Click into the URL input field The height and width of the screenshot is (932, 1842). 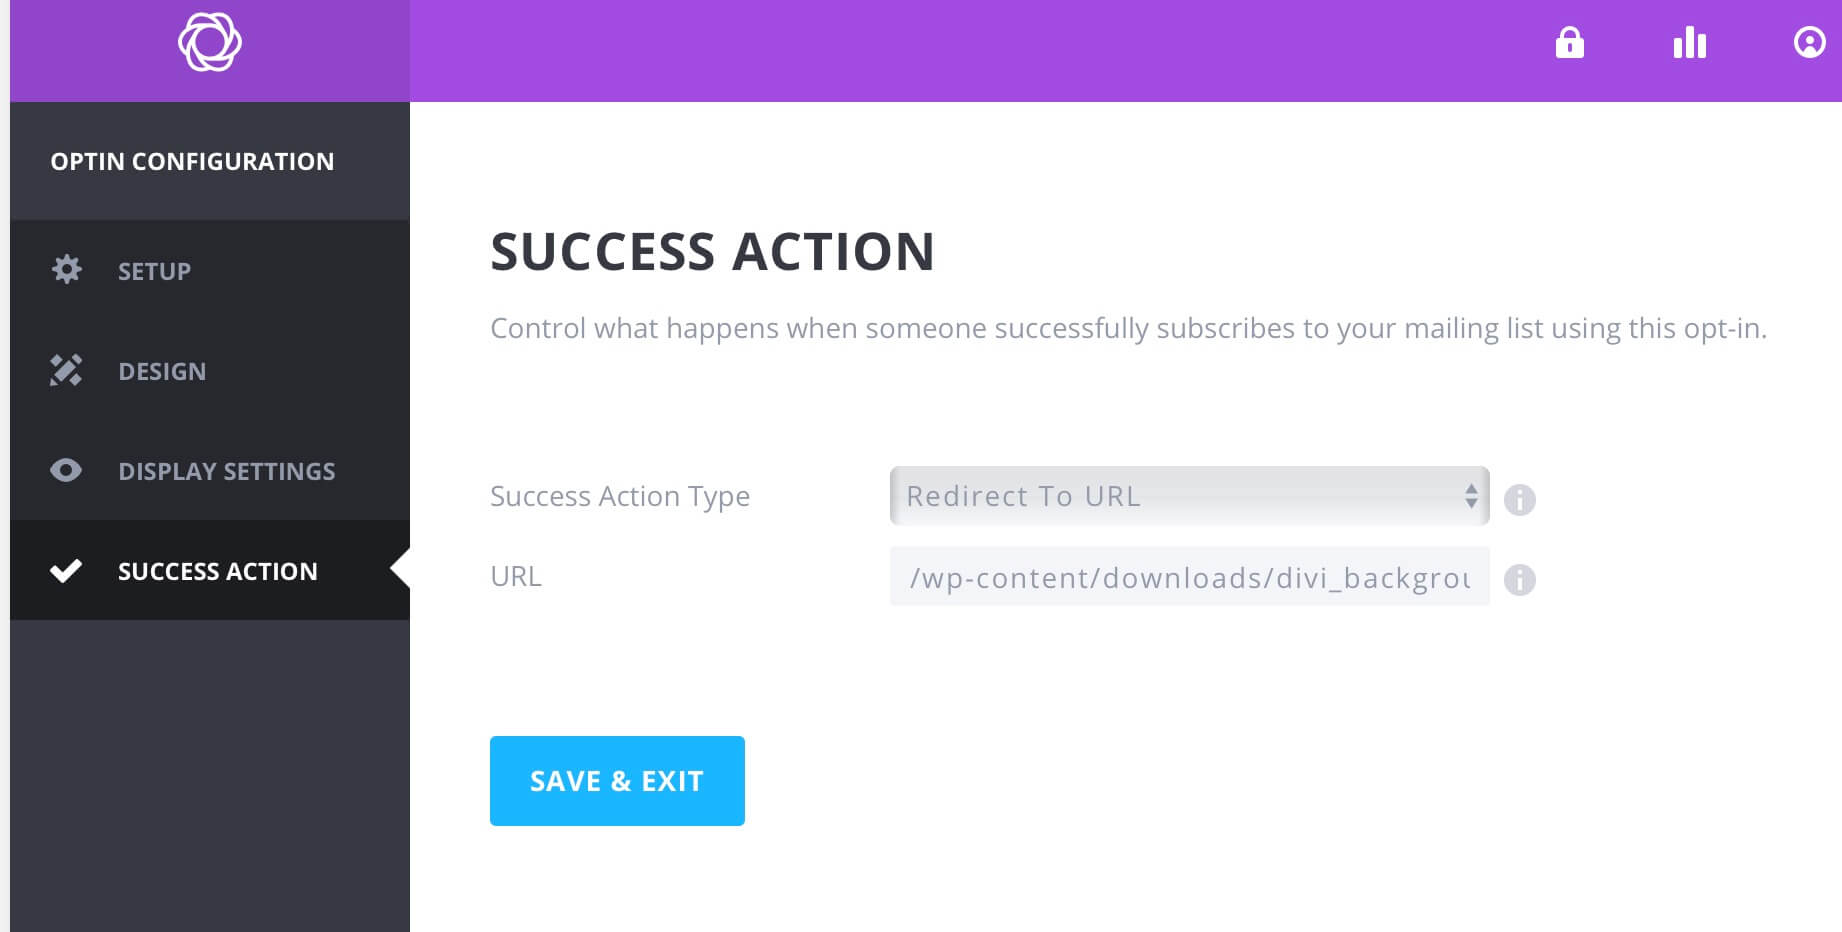point(1190,576)
